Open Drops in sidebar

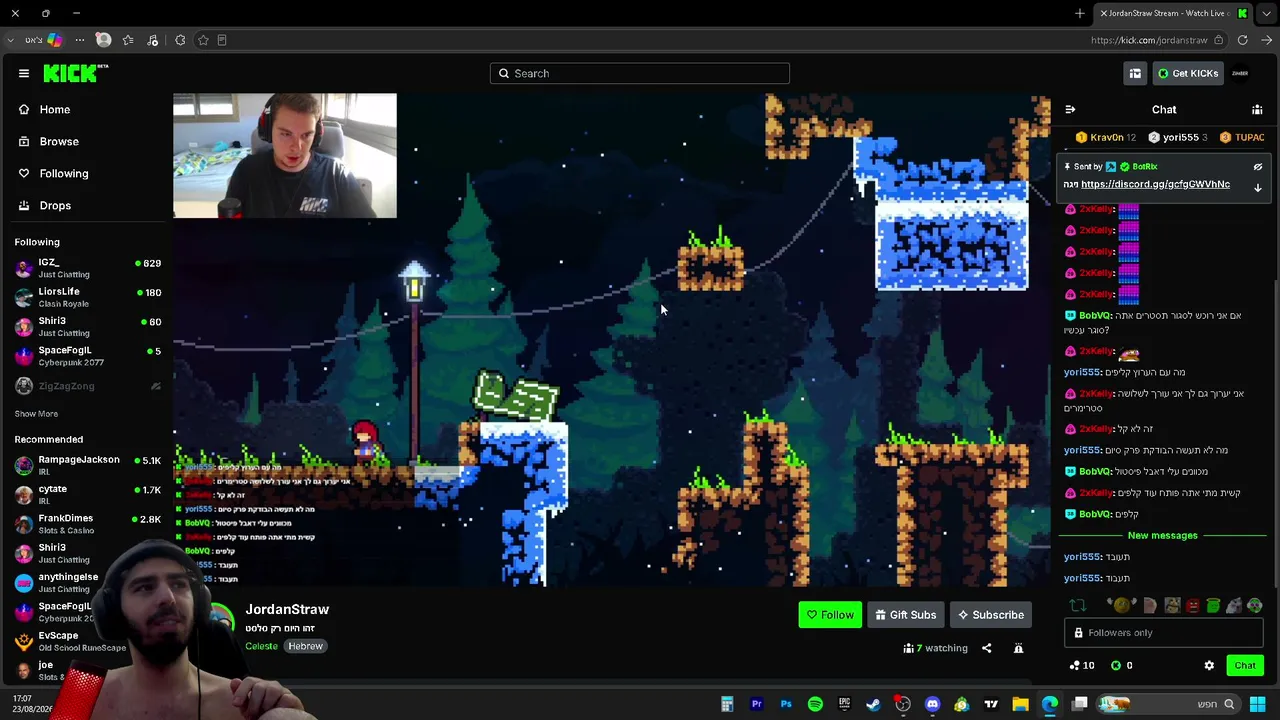pyautogui.click(x=86, y=205)
